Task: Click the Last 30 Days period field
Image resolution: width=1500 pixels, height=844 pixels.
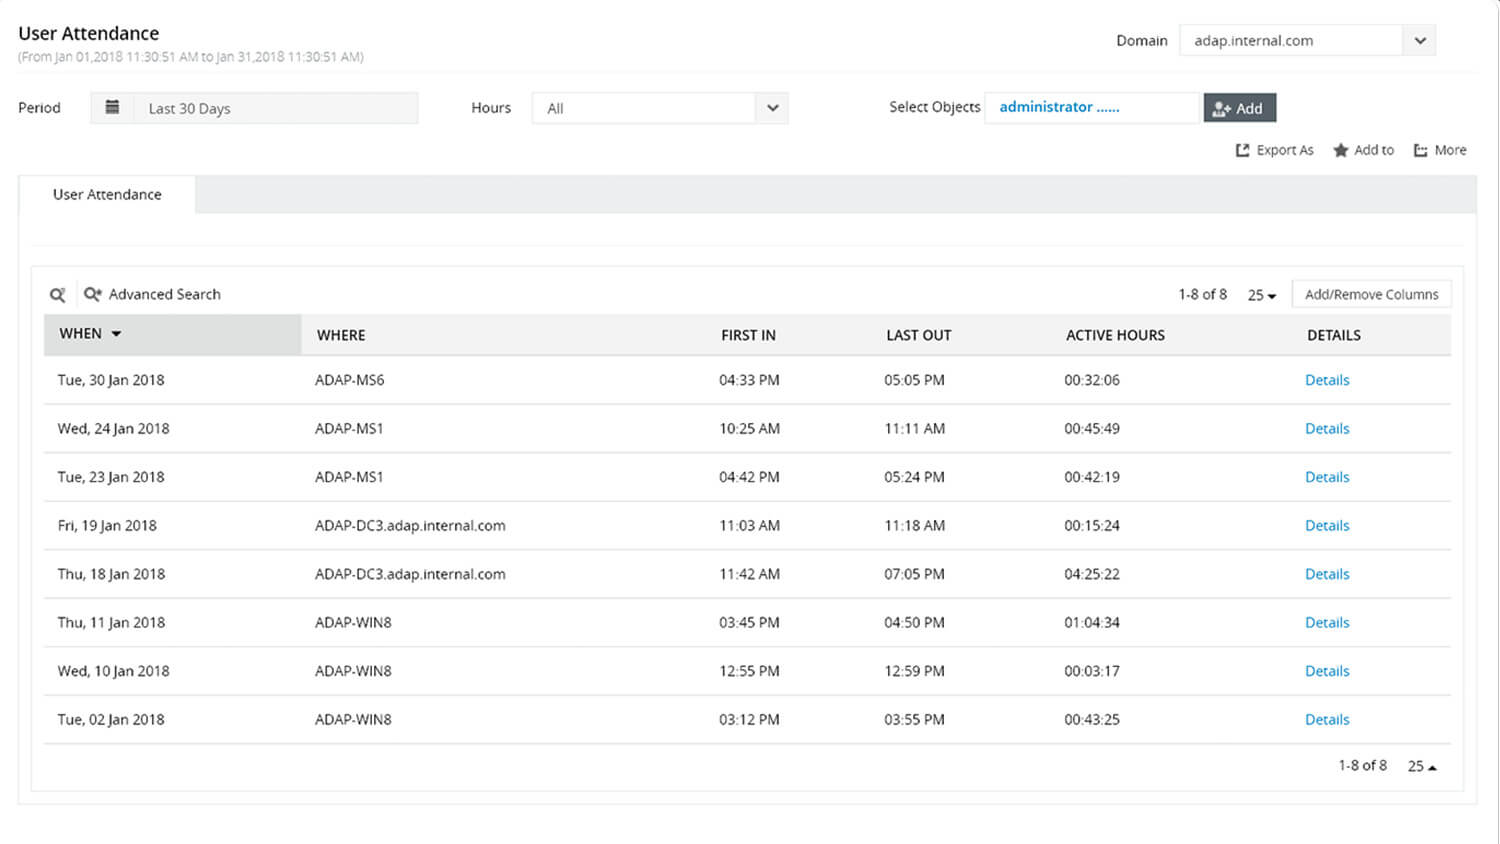Action: pos(270,108)
